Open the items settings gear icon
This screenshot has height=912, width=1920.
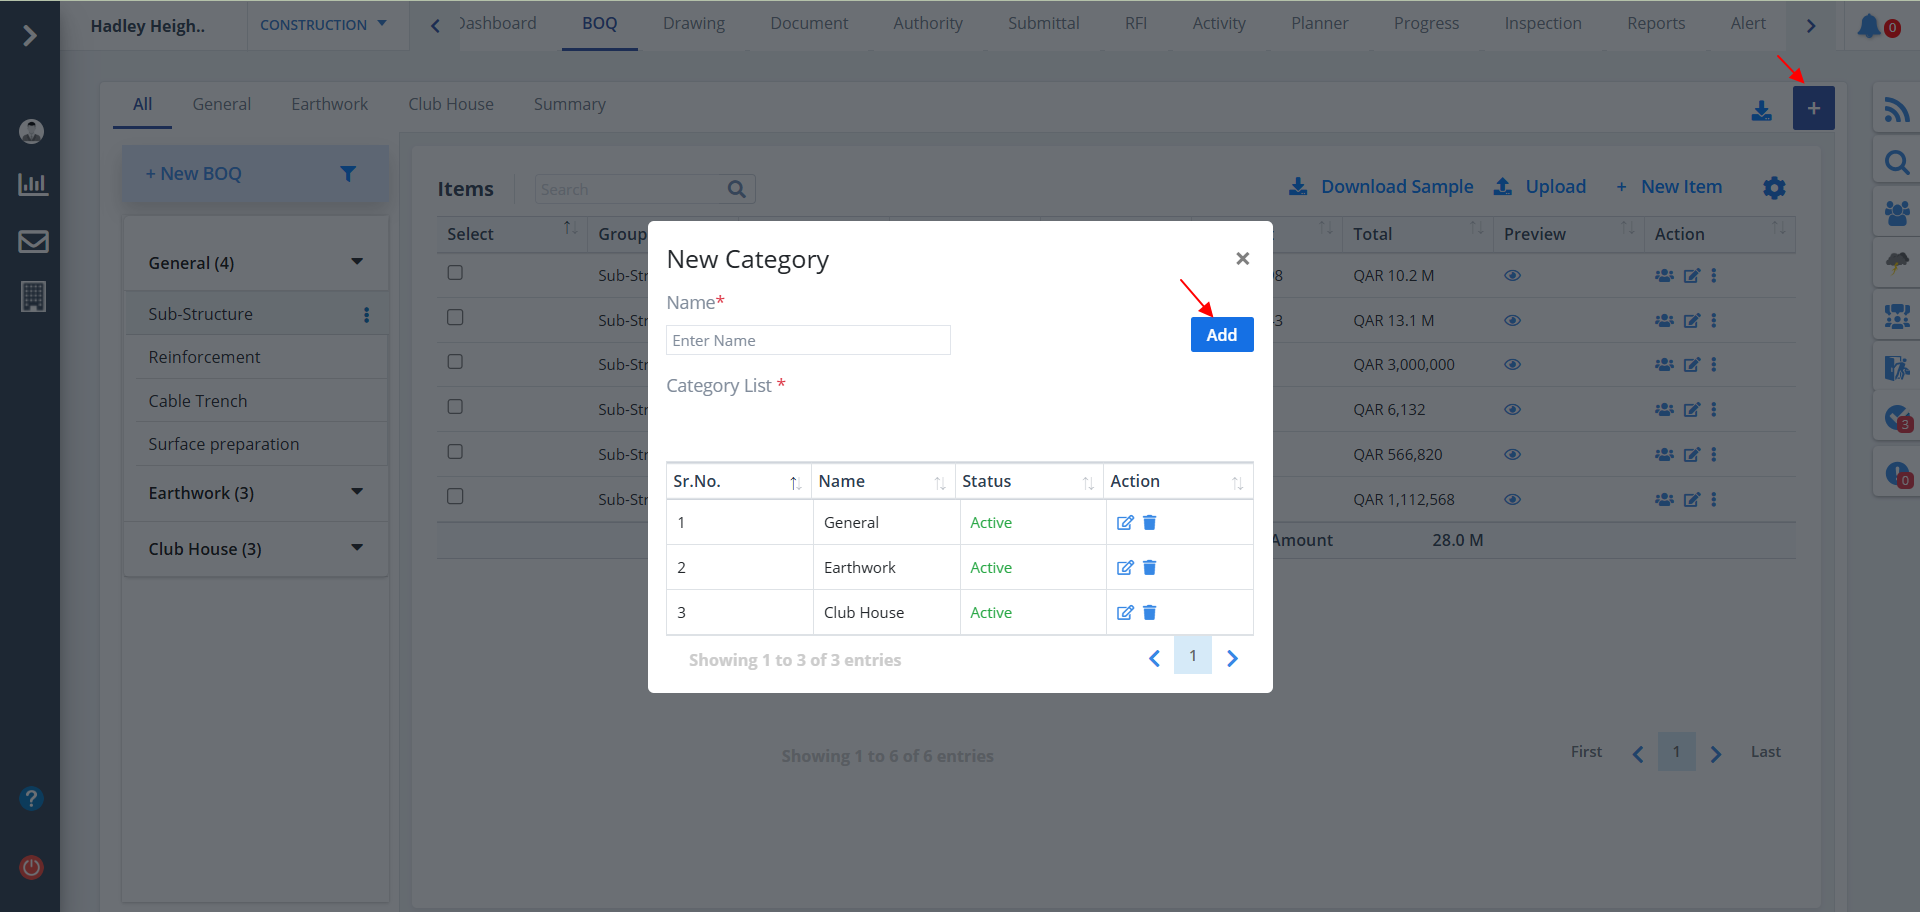click(1774, 188)
